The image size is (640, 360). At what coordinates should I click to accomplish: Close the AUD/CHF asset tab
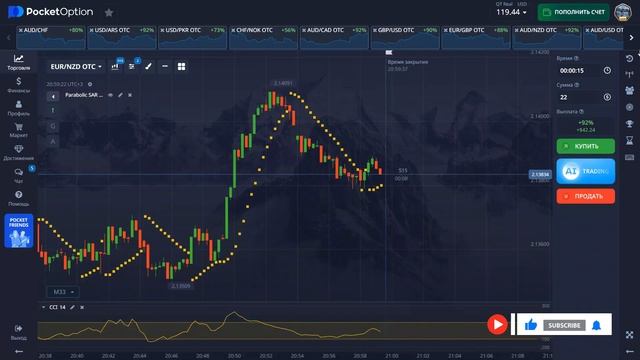21,30
